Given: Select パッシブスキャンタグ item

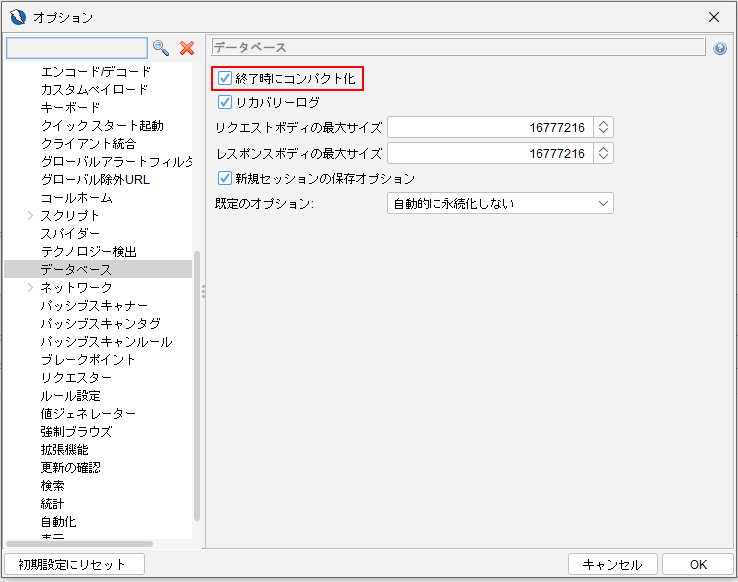Looking at the screenshot, I should tap(100, 323).
